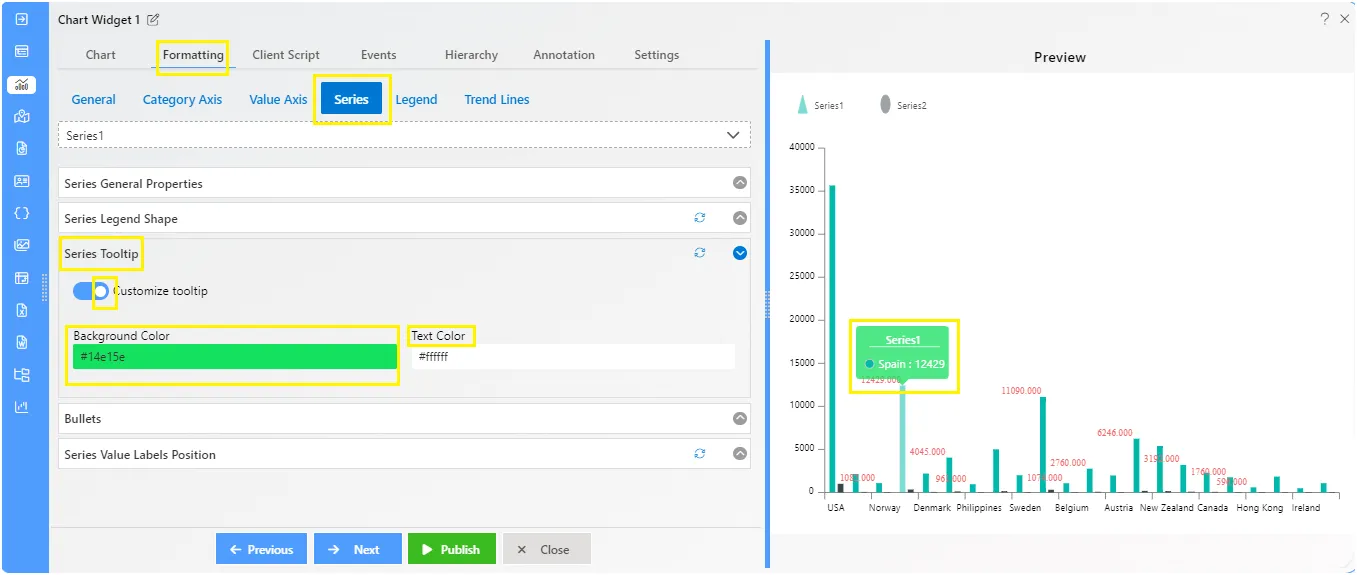The width and height of the screenshot is (1357, 575).
Task: Open the Excel file sidebar icon
Action: [22, 310]
